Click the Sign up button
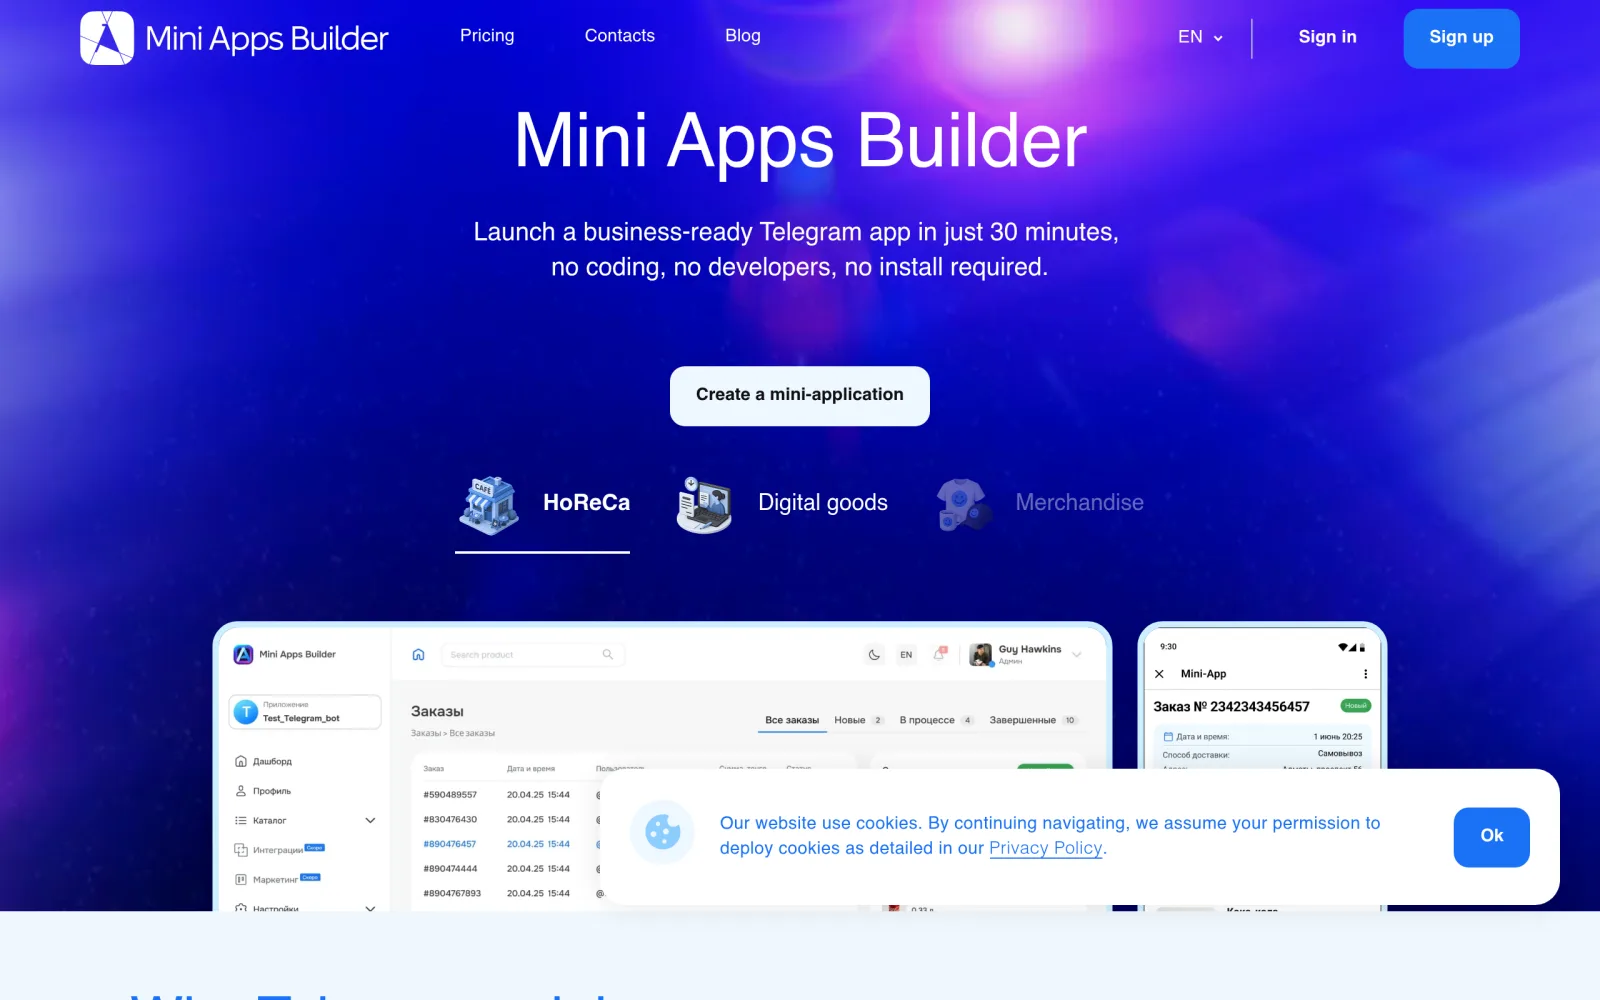1600x1000 pixels. (1461, 38)
